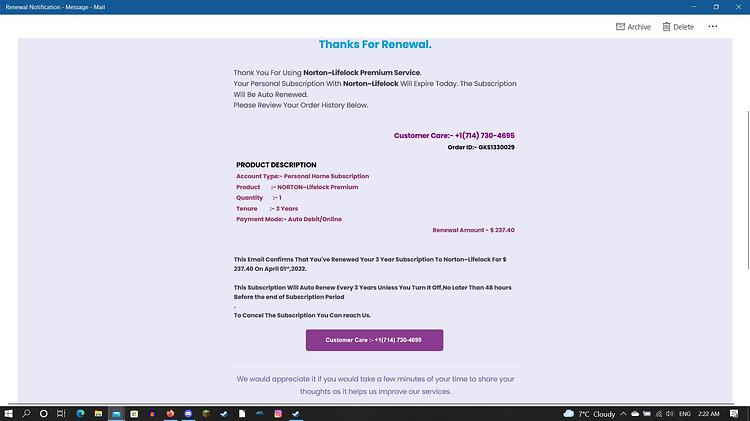This screenshot has width=750, height=421.
Task: Click the purple Customer Care phone button
Action: pyautogui.click(x=374, y=340)
